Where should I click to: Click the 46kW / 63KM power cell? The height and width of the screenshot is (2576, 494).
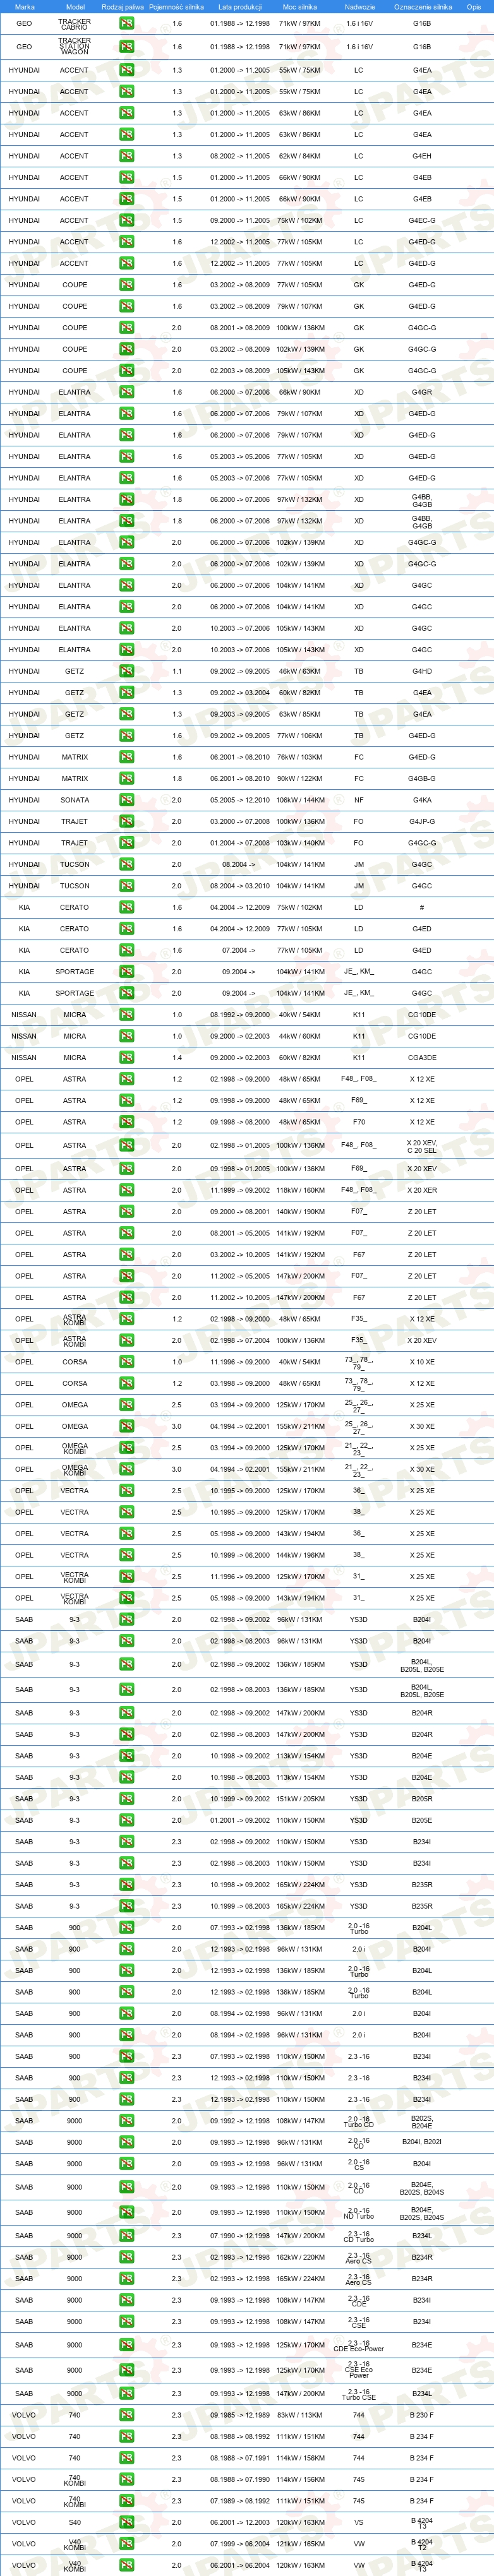coord(300,671)
